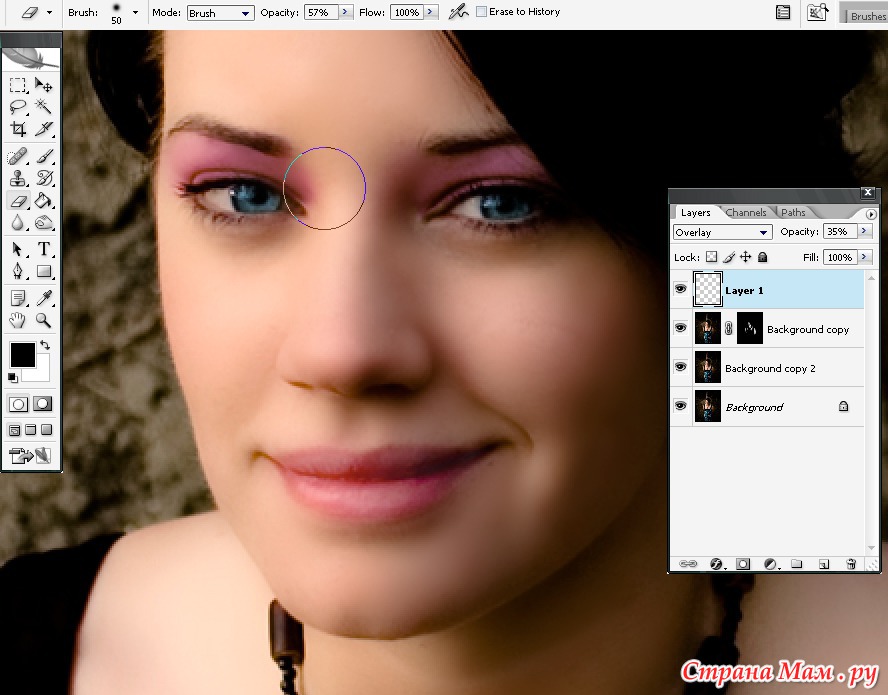This screenshot has height=695, width=888.
Task: Click the Add layer mask icon
Action: 743,564
